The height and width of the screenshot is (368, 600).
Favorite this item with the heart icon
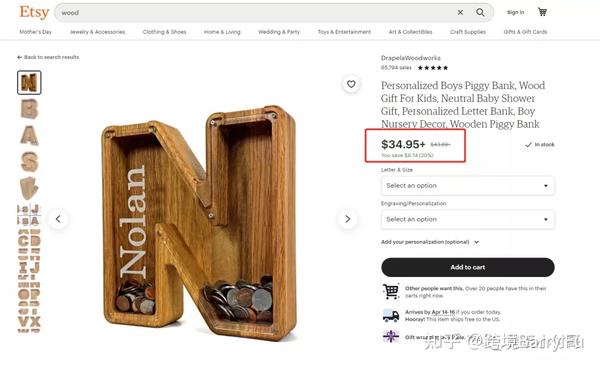(351, 84)
